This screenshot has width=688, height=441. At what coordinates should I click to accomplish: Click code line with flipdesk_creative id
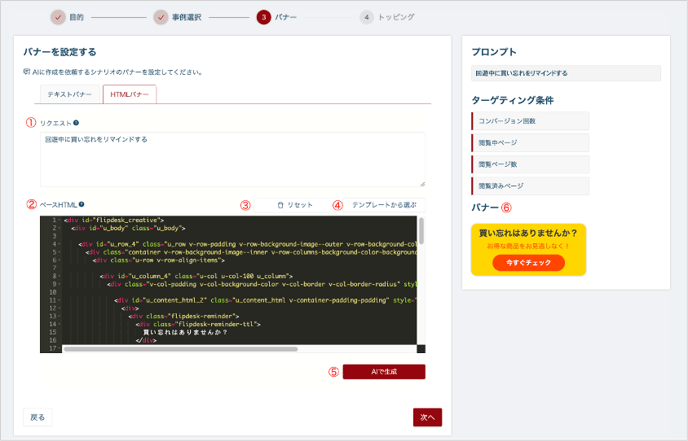[114, 220]
